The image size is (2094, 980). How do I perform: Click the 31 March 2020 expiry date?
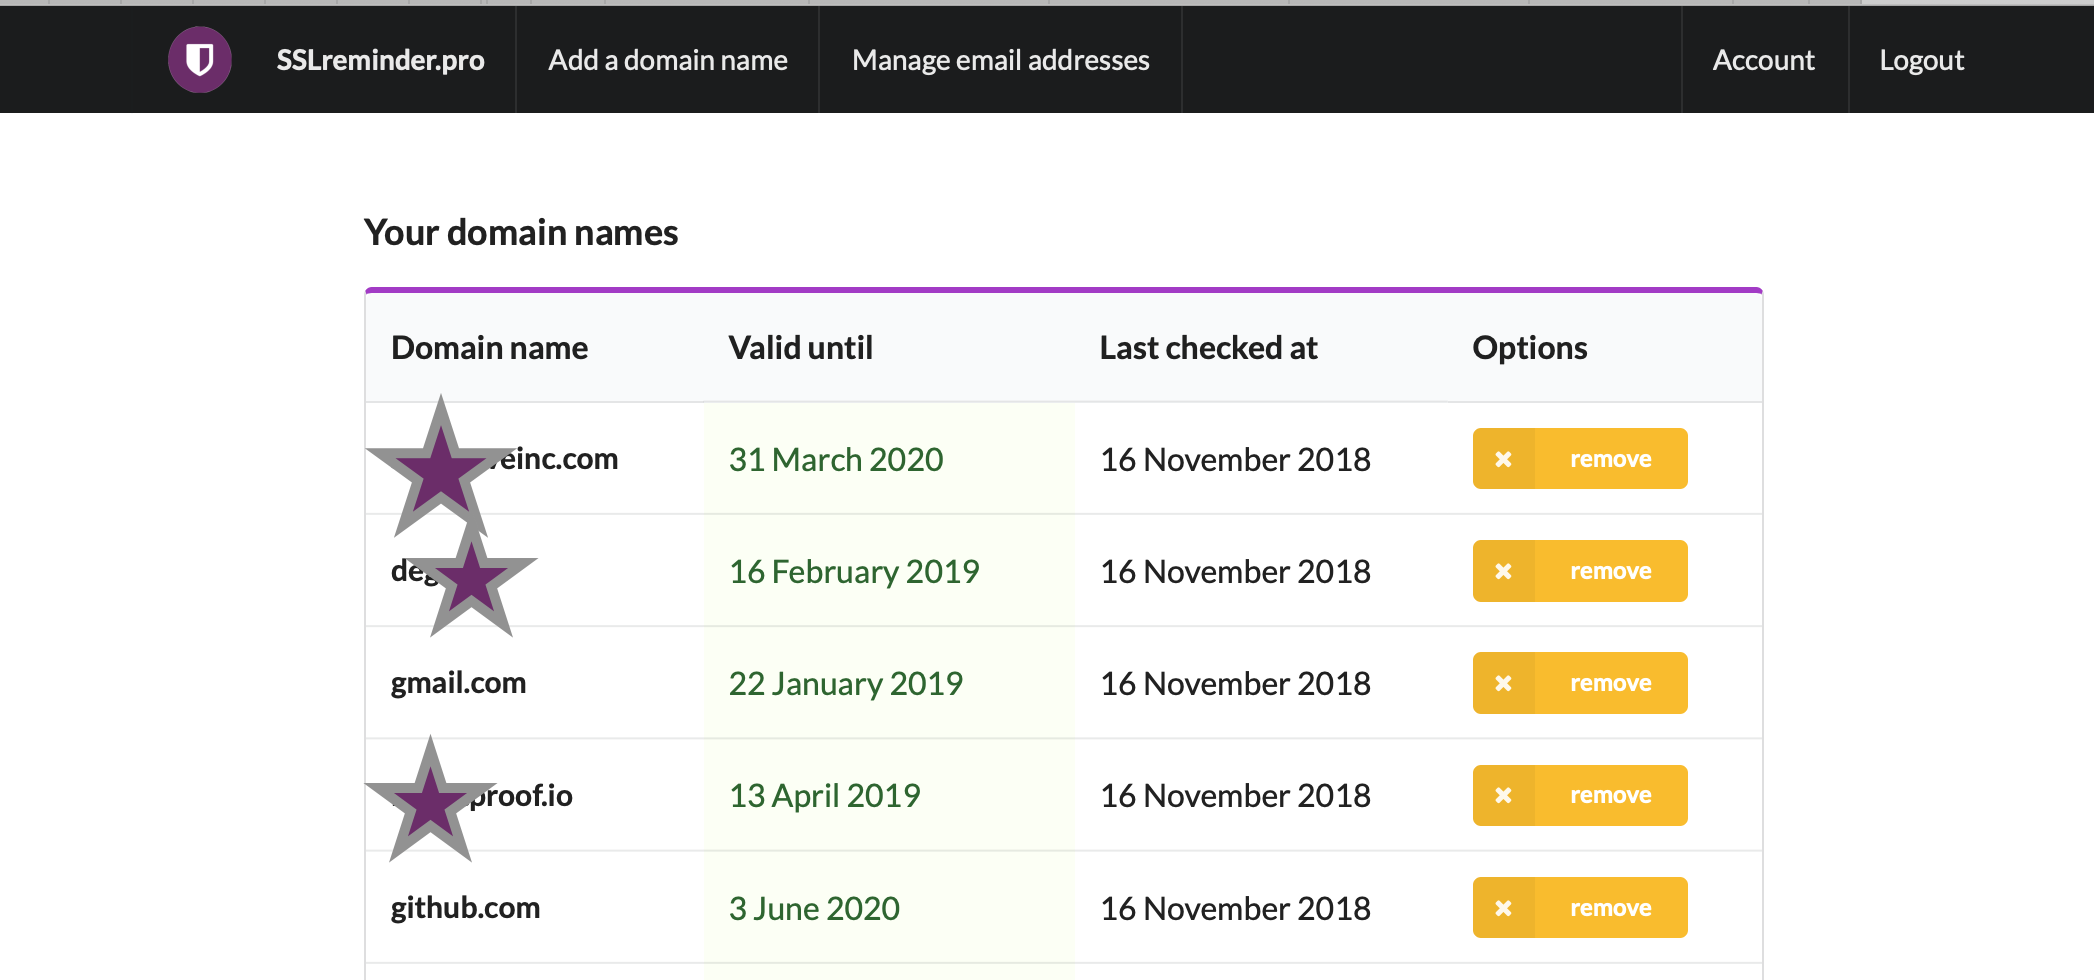(x=836, y=459)
